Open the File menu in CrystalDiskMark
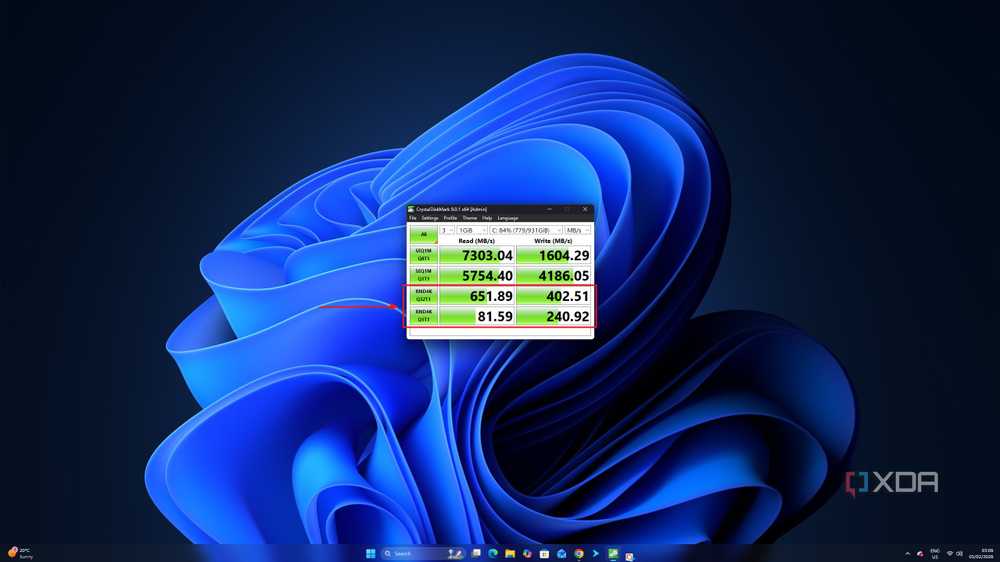The image size is (1000, 562). point(413,218)
